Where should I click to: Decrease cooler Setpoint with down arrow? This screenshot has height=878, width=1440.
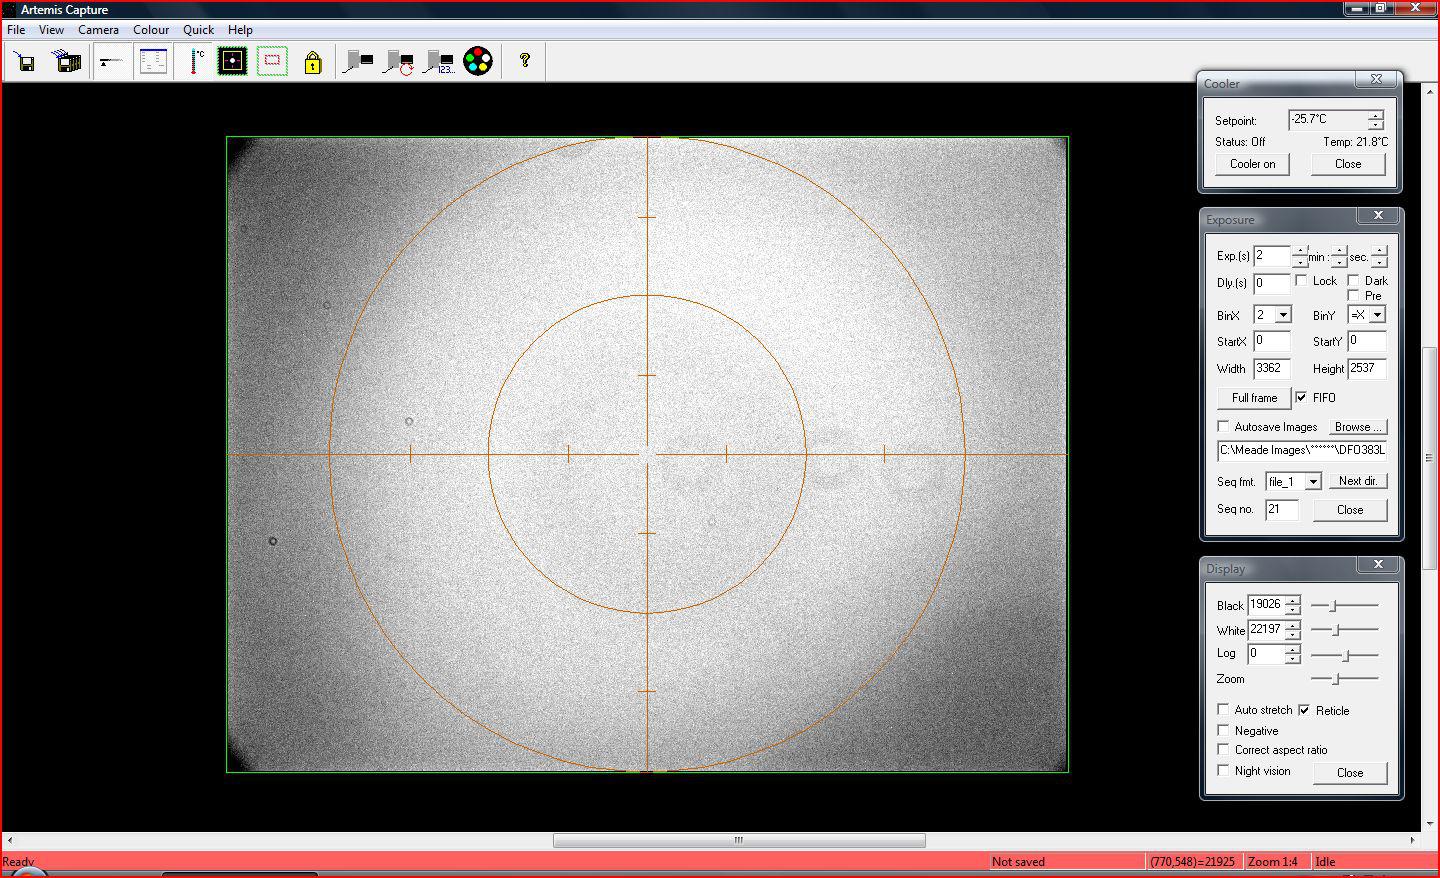(1376, 125)
